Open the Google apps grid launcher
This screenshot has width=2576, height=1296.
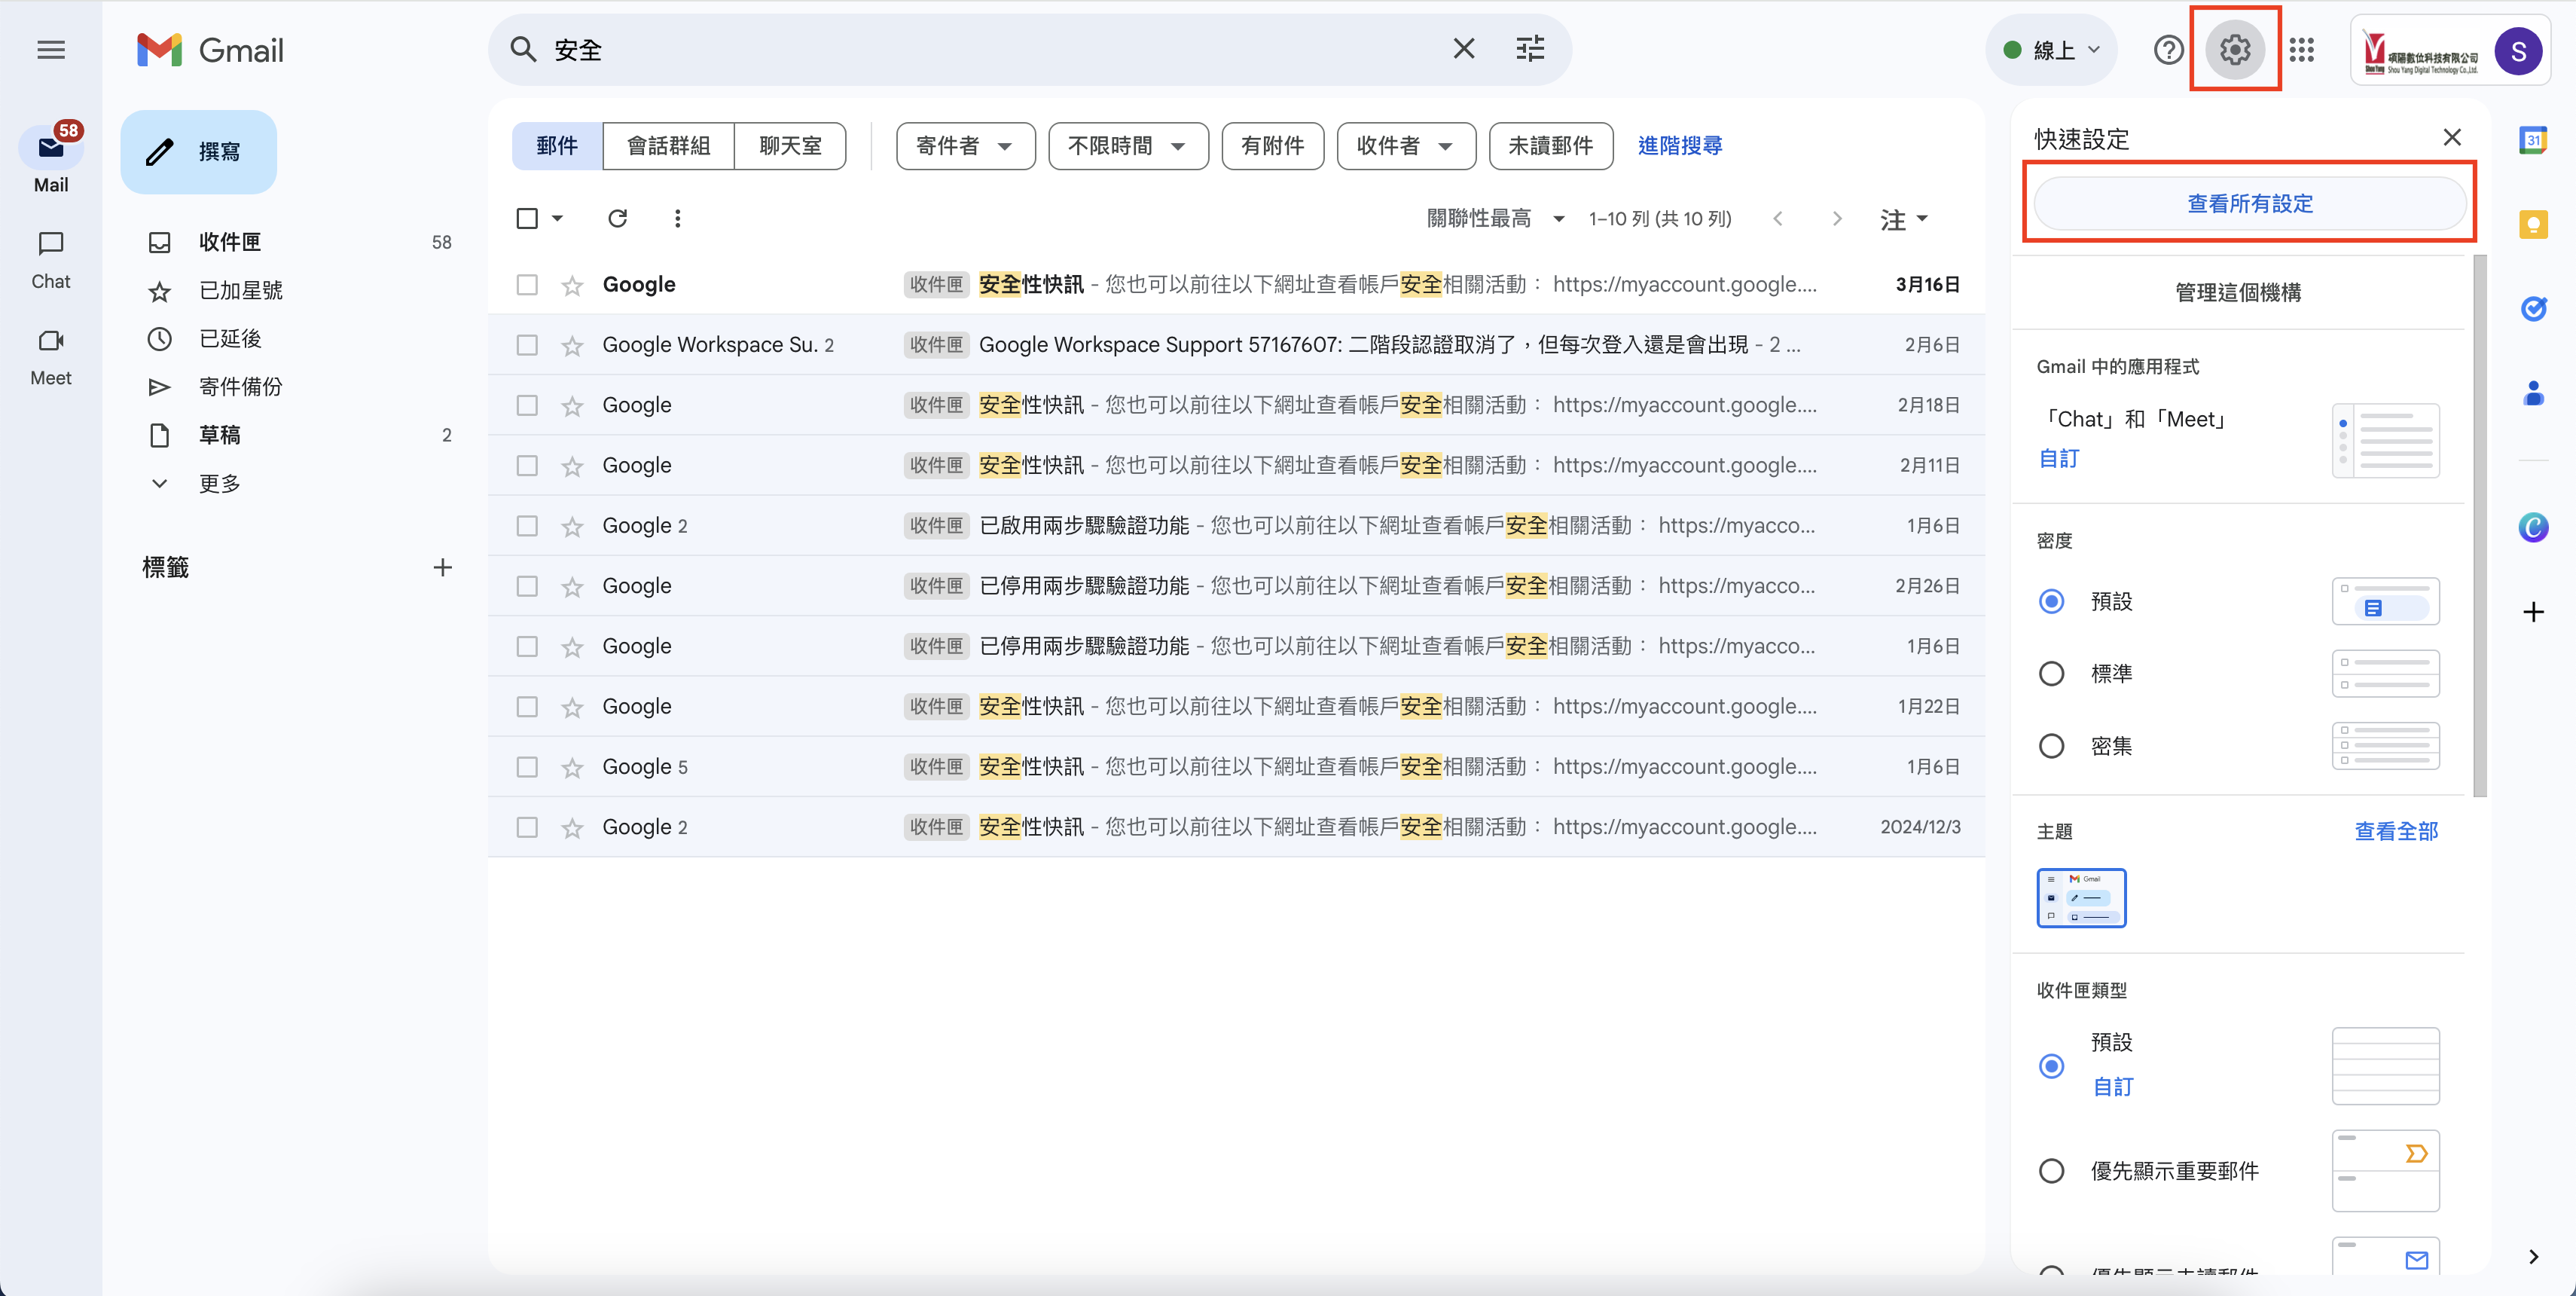point(2301,49)
